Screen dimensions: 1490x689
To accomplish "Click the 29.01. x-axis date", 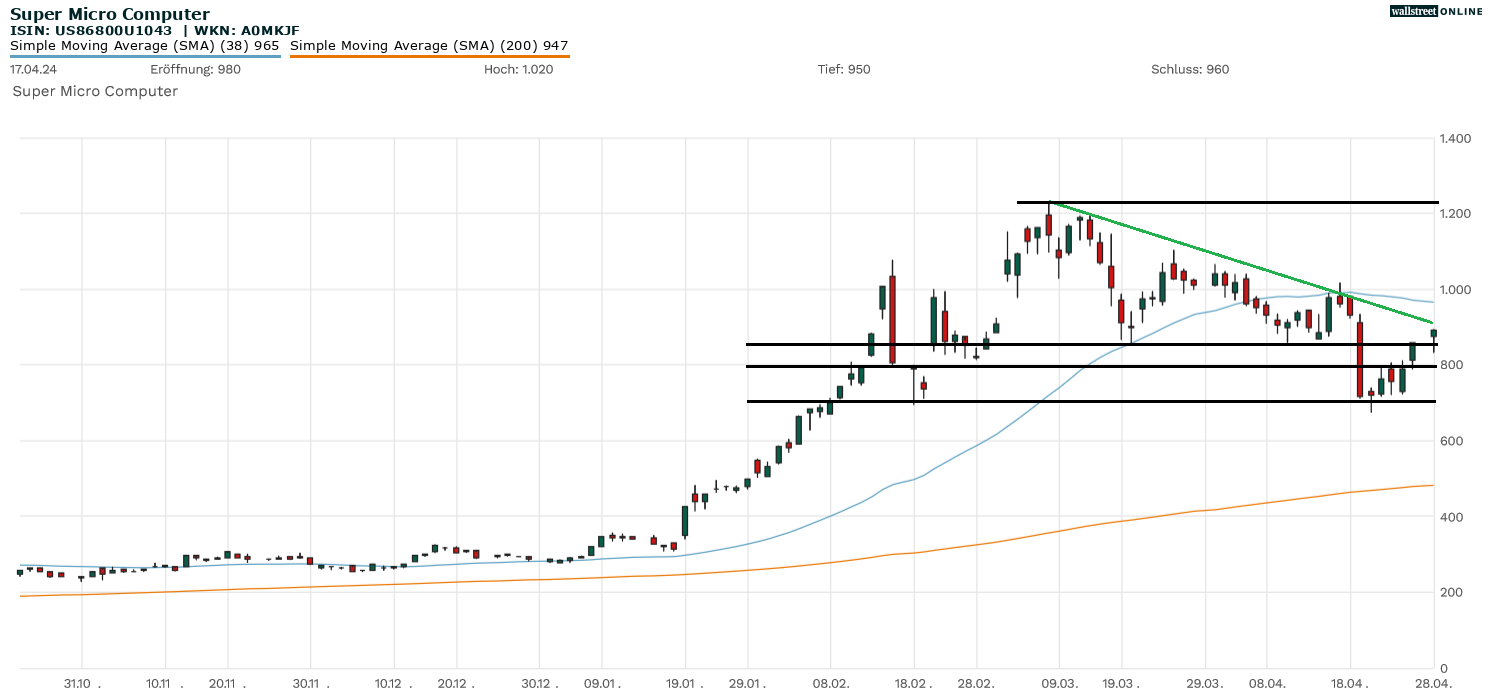I will point(747,683).
